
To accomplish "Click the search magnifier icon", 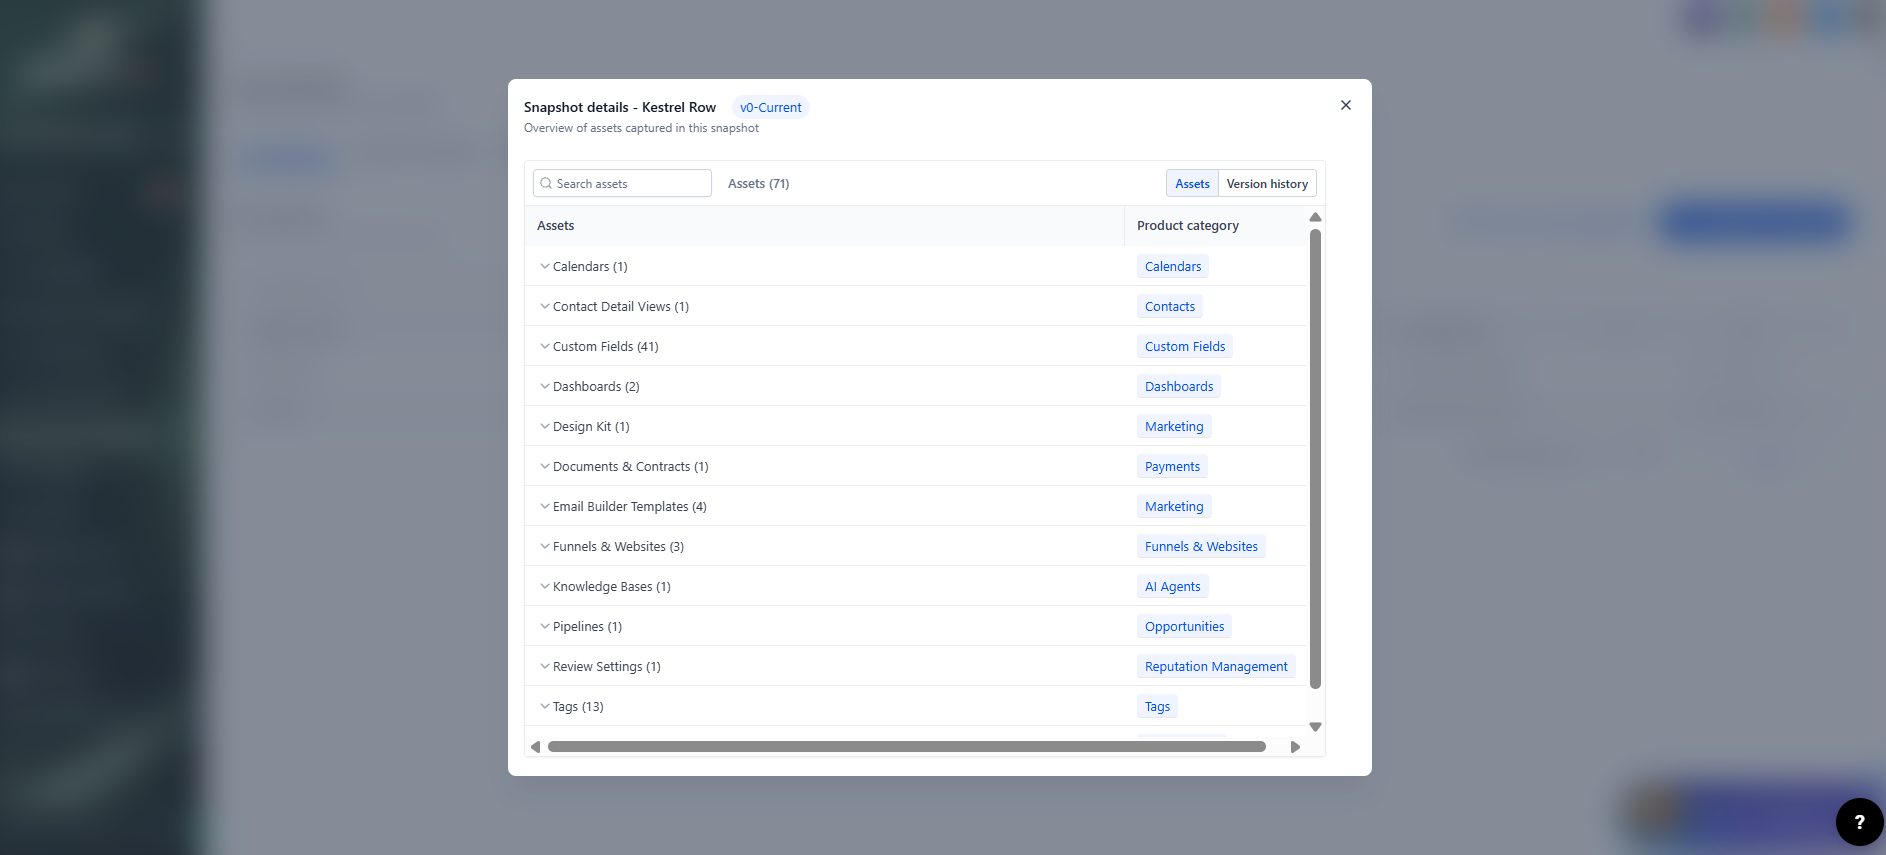I will pos(546,183).
